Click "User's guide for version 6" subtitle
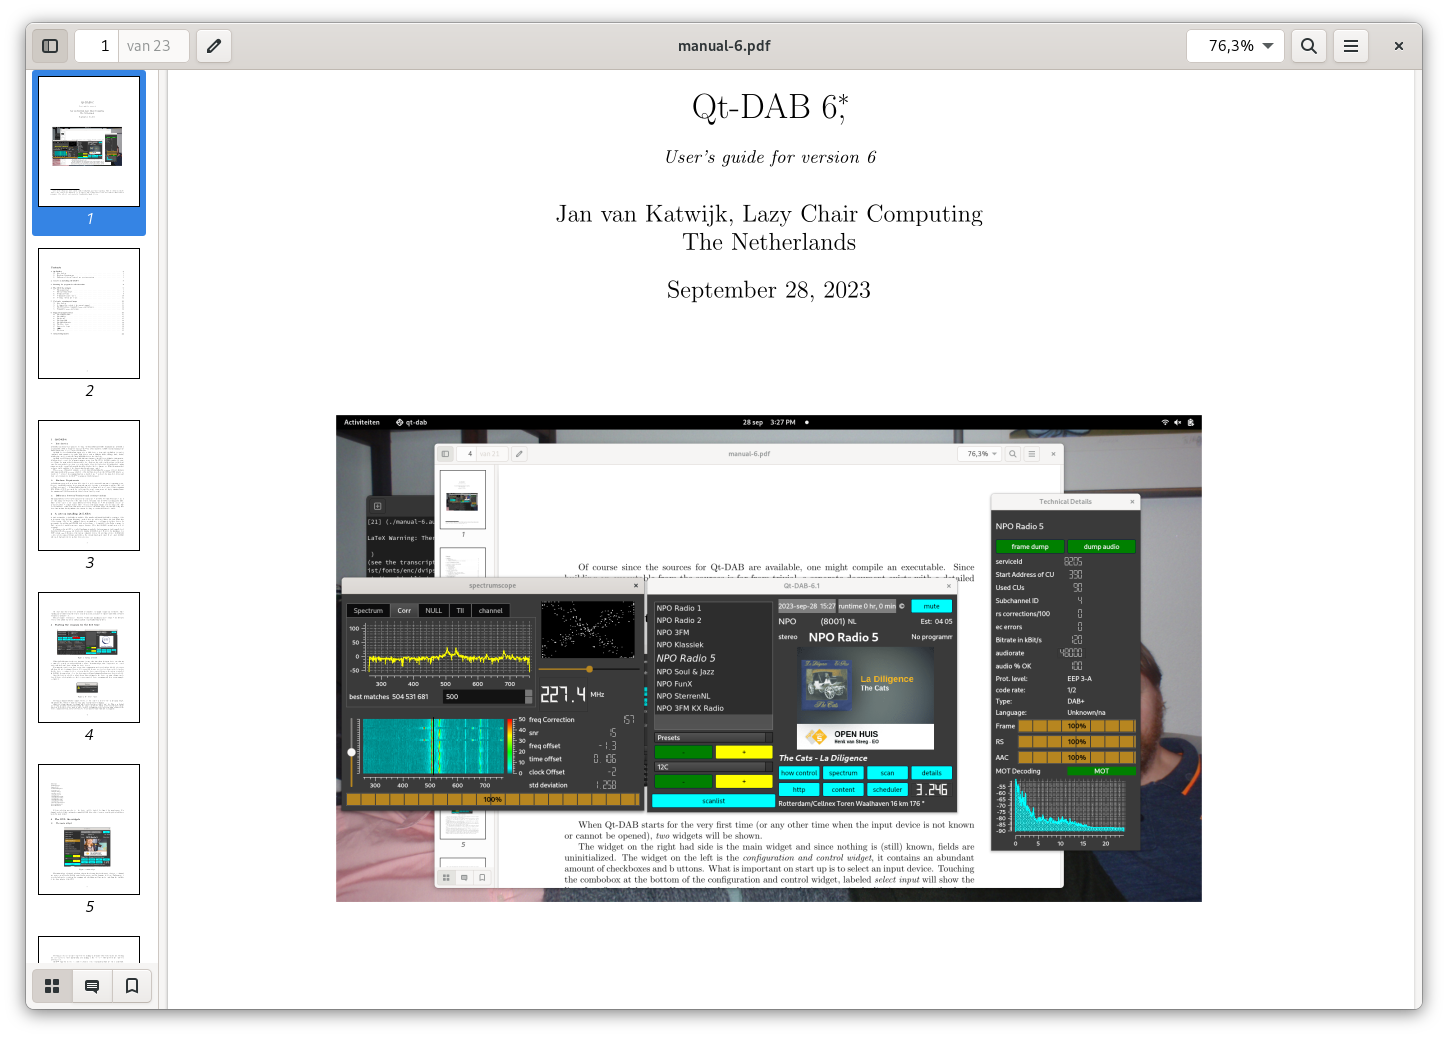 770,157
